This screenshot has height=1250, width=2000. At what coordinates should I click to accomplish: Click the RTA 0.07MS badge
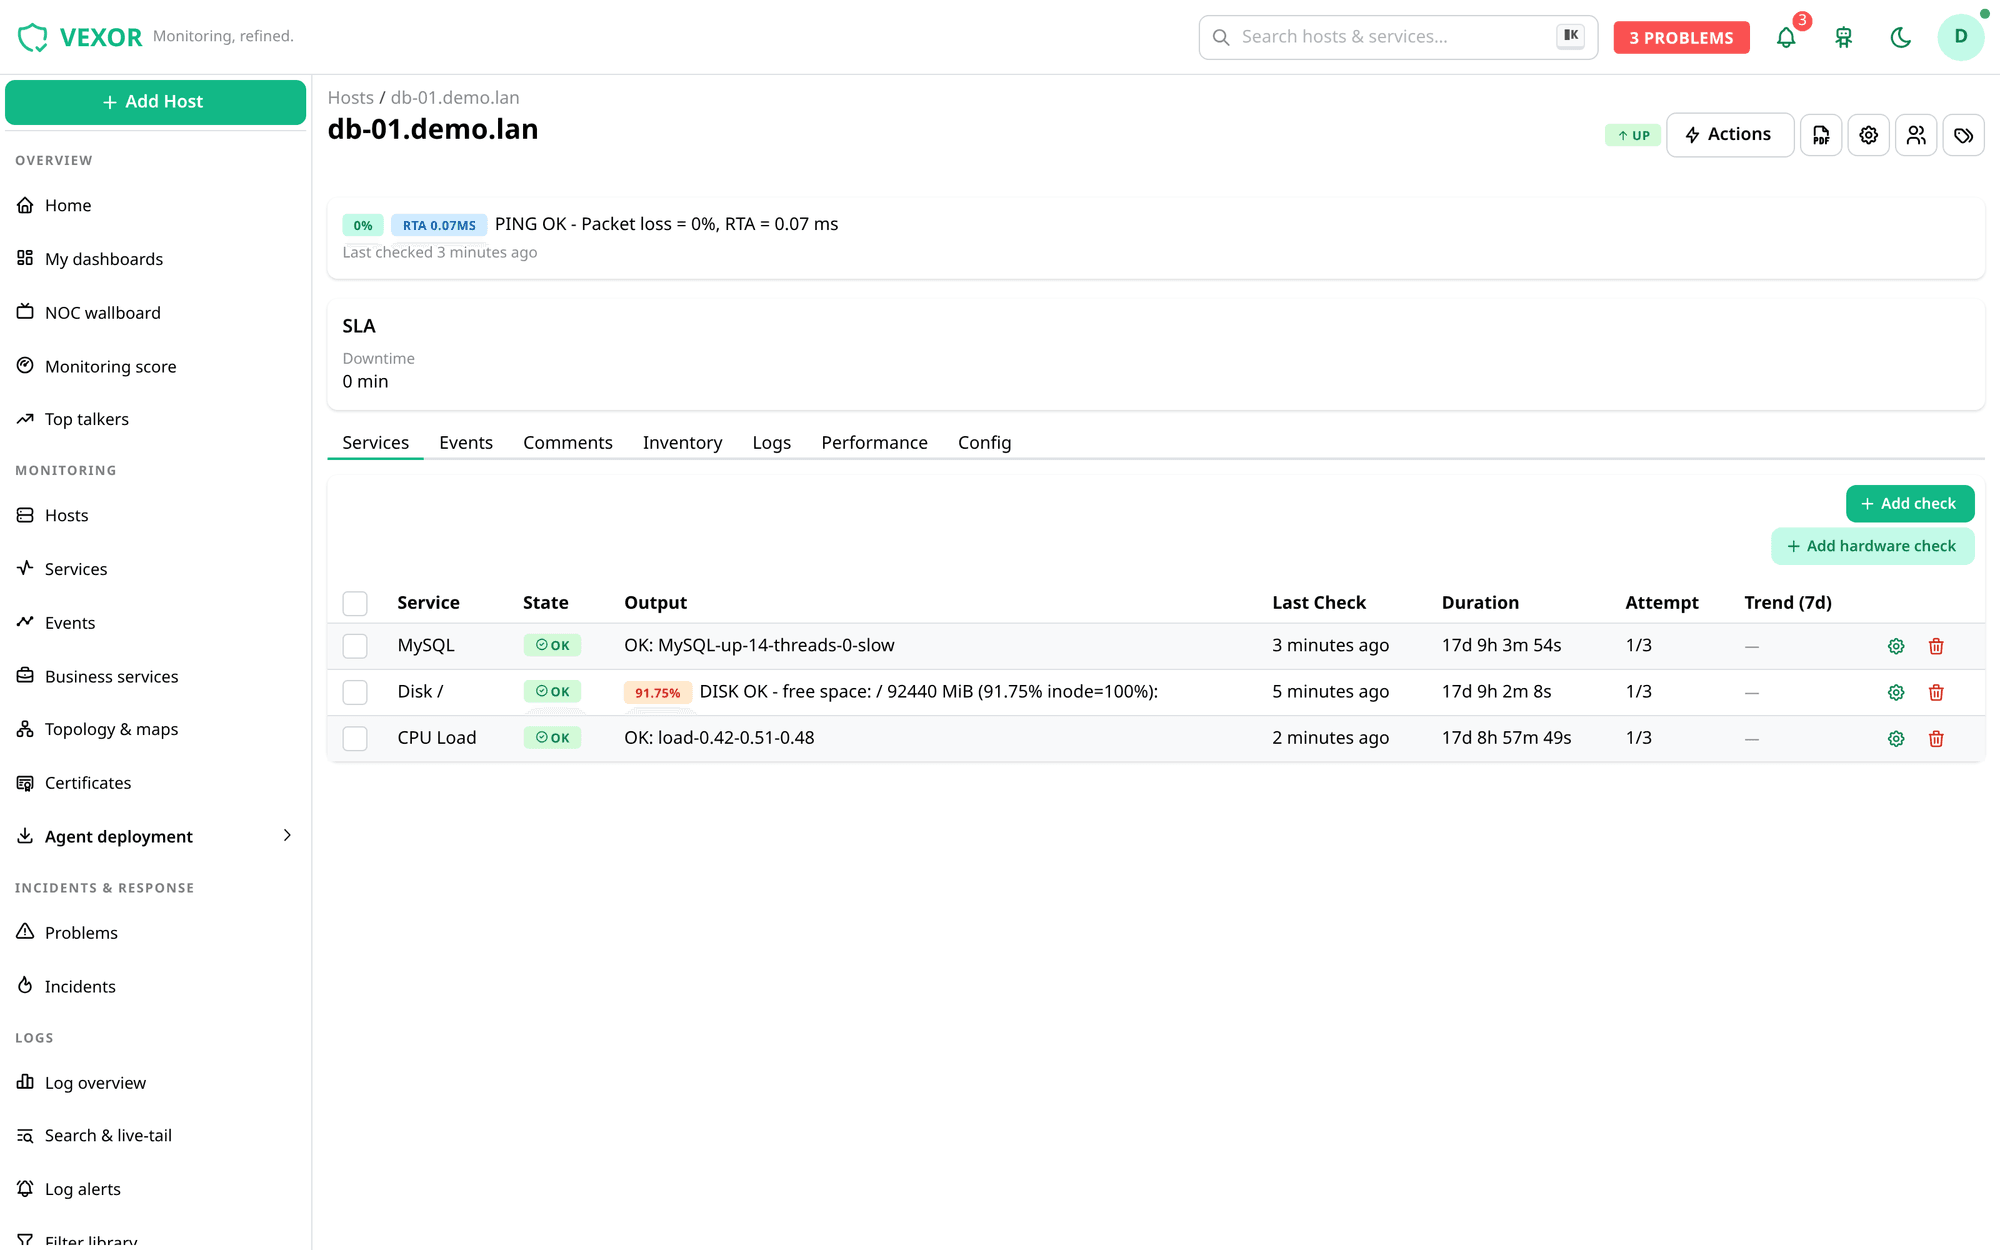pos(439,225)
